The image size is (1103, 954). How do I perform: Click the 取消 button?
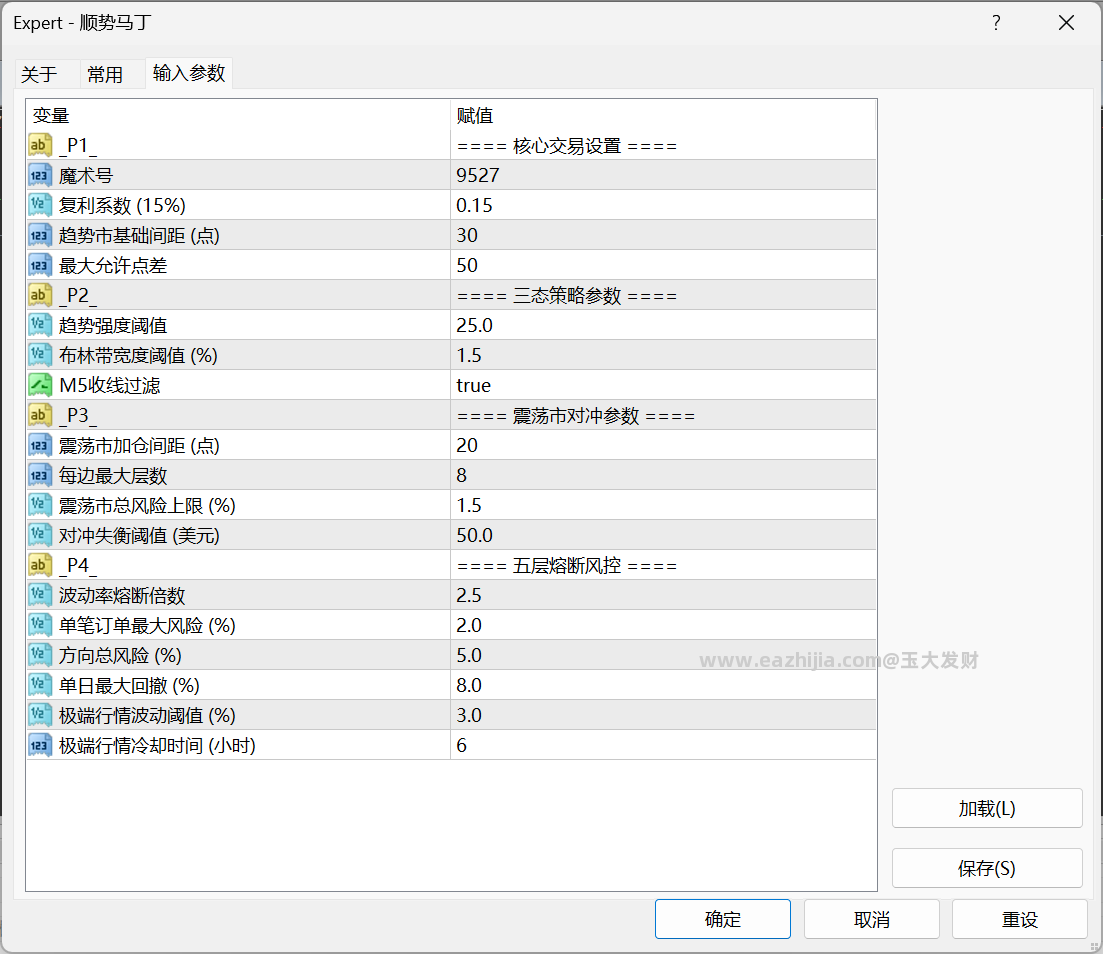pos(872,919)
